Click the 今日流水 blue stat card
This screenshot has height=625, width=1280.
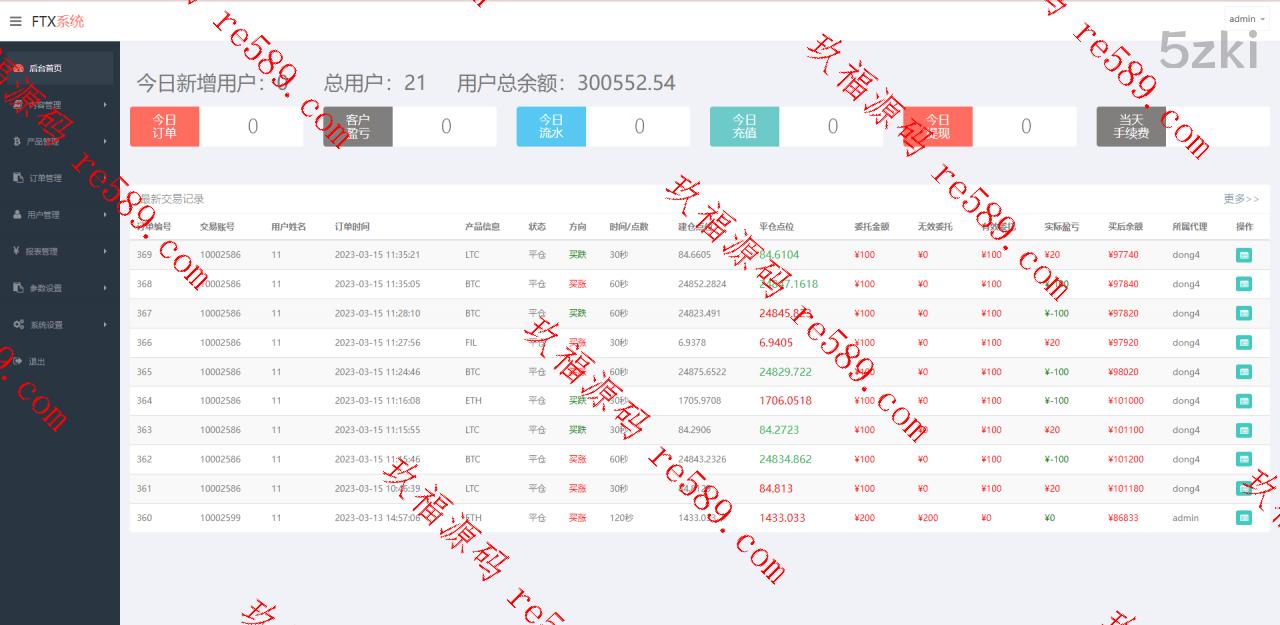pos(551,127)
